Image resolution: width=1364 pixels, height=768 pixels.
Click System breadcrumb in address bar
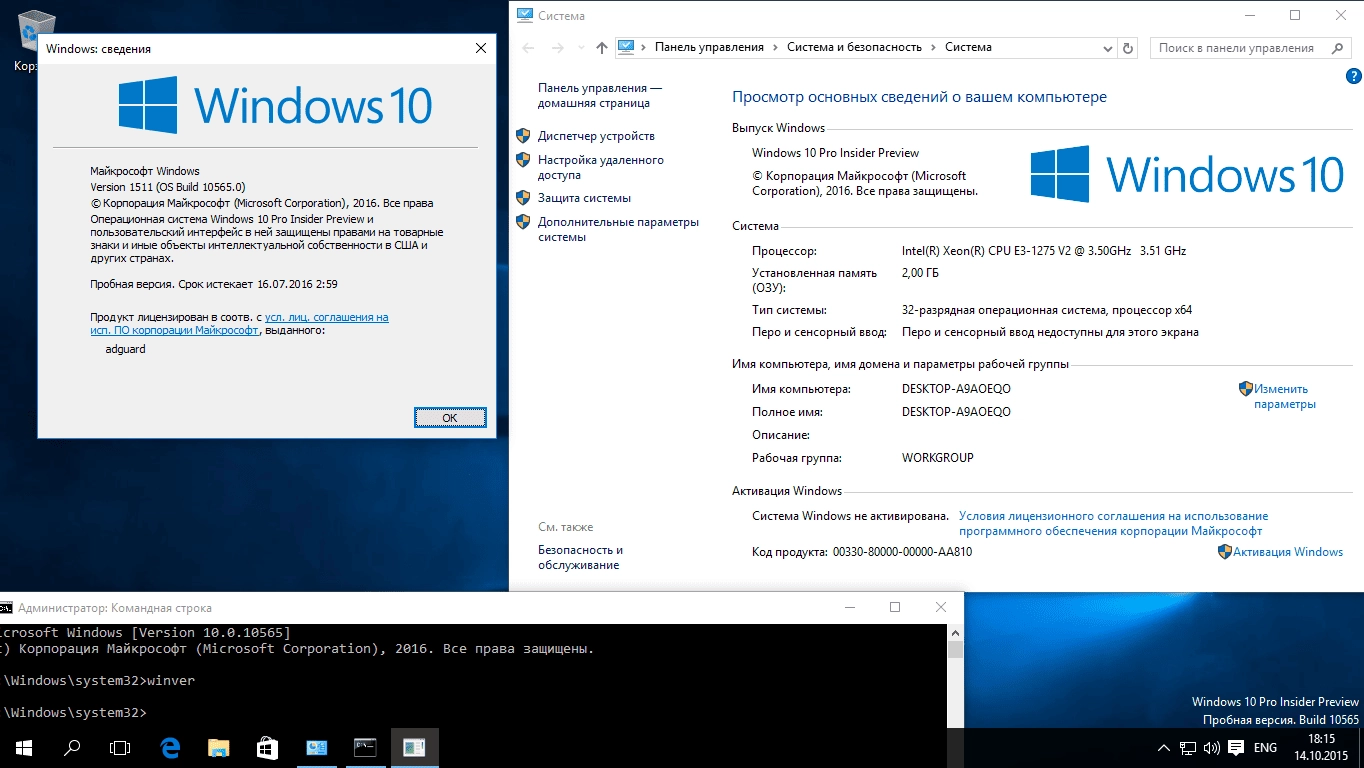(968, 47)
